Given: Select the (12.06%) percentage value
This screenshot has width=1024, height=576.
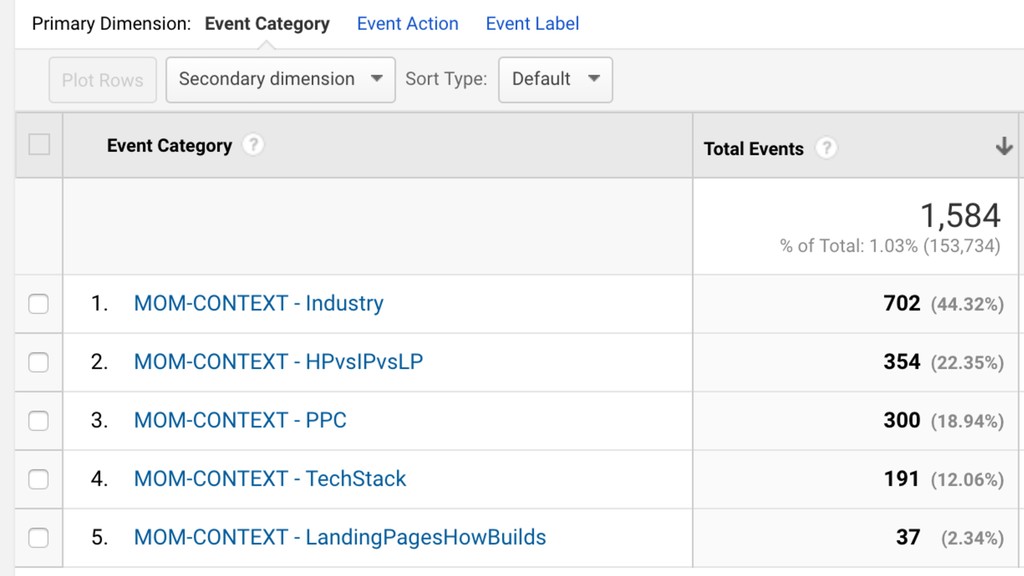Looking at the screenshot, I should click(x=967, y=480).
